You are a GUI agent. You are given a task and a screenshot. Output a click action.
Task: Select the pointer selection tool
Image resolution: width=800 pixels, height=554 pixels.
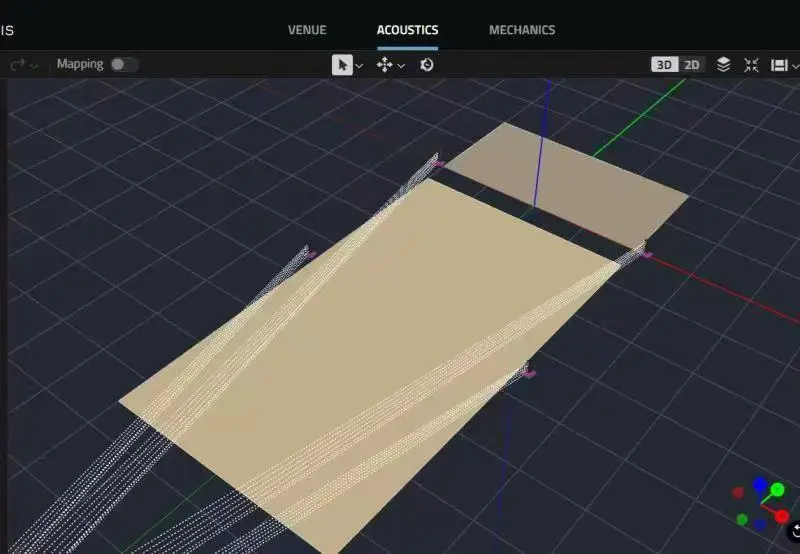tap(342, 65)
